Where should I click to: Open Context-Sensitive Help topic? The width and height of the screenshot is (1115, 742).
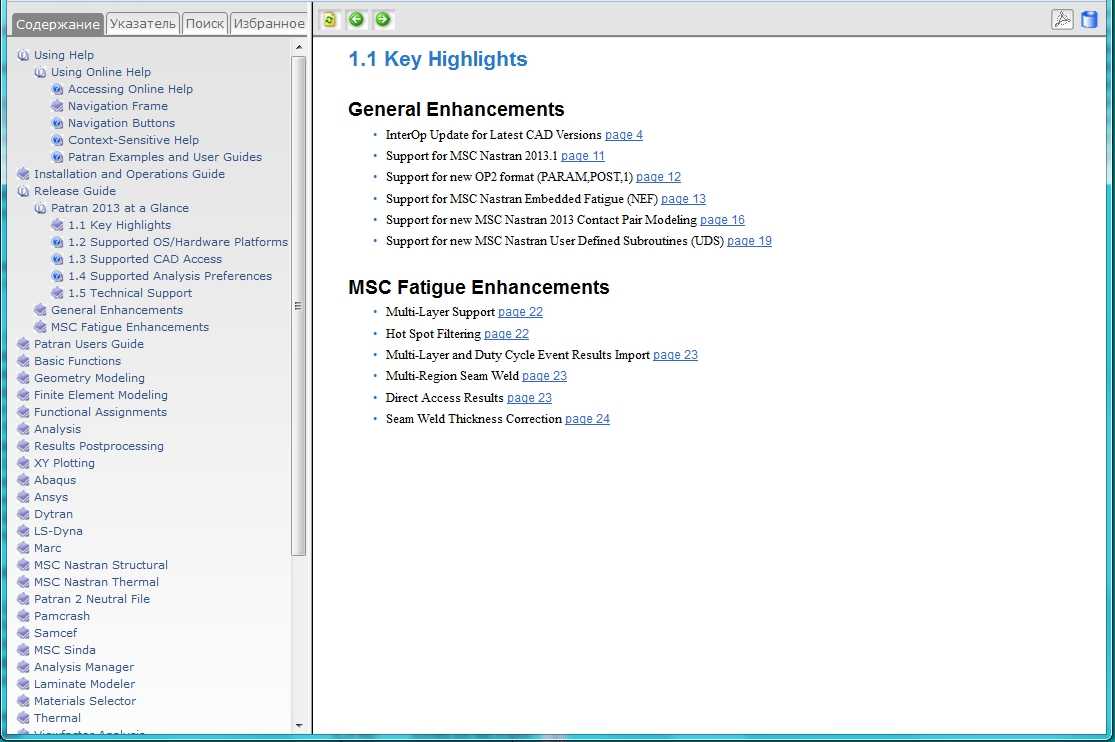pos(134,140)
